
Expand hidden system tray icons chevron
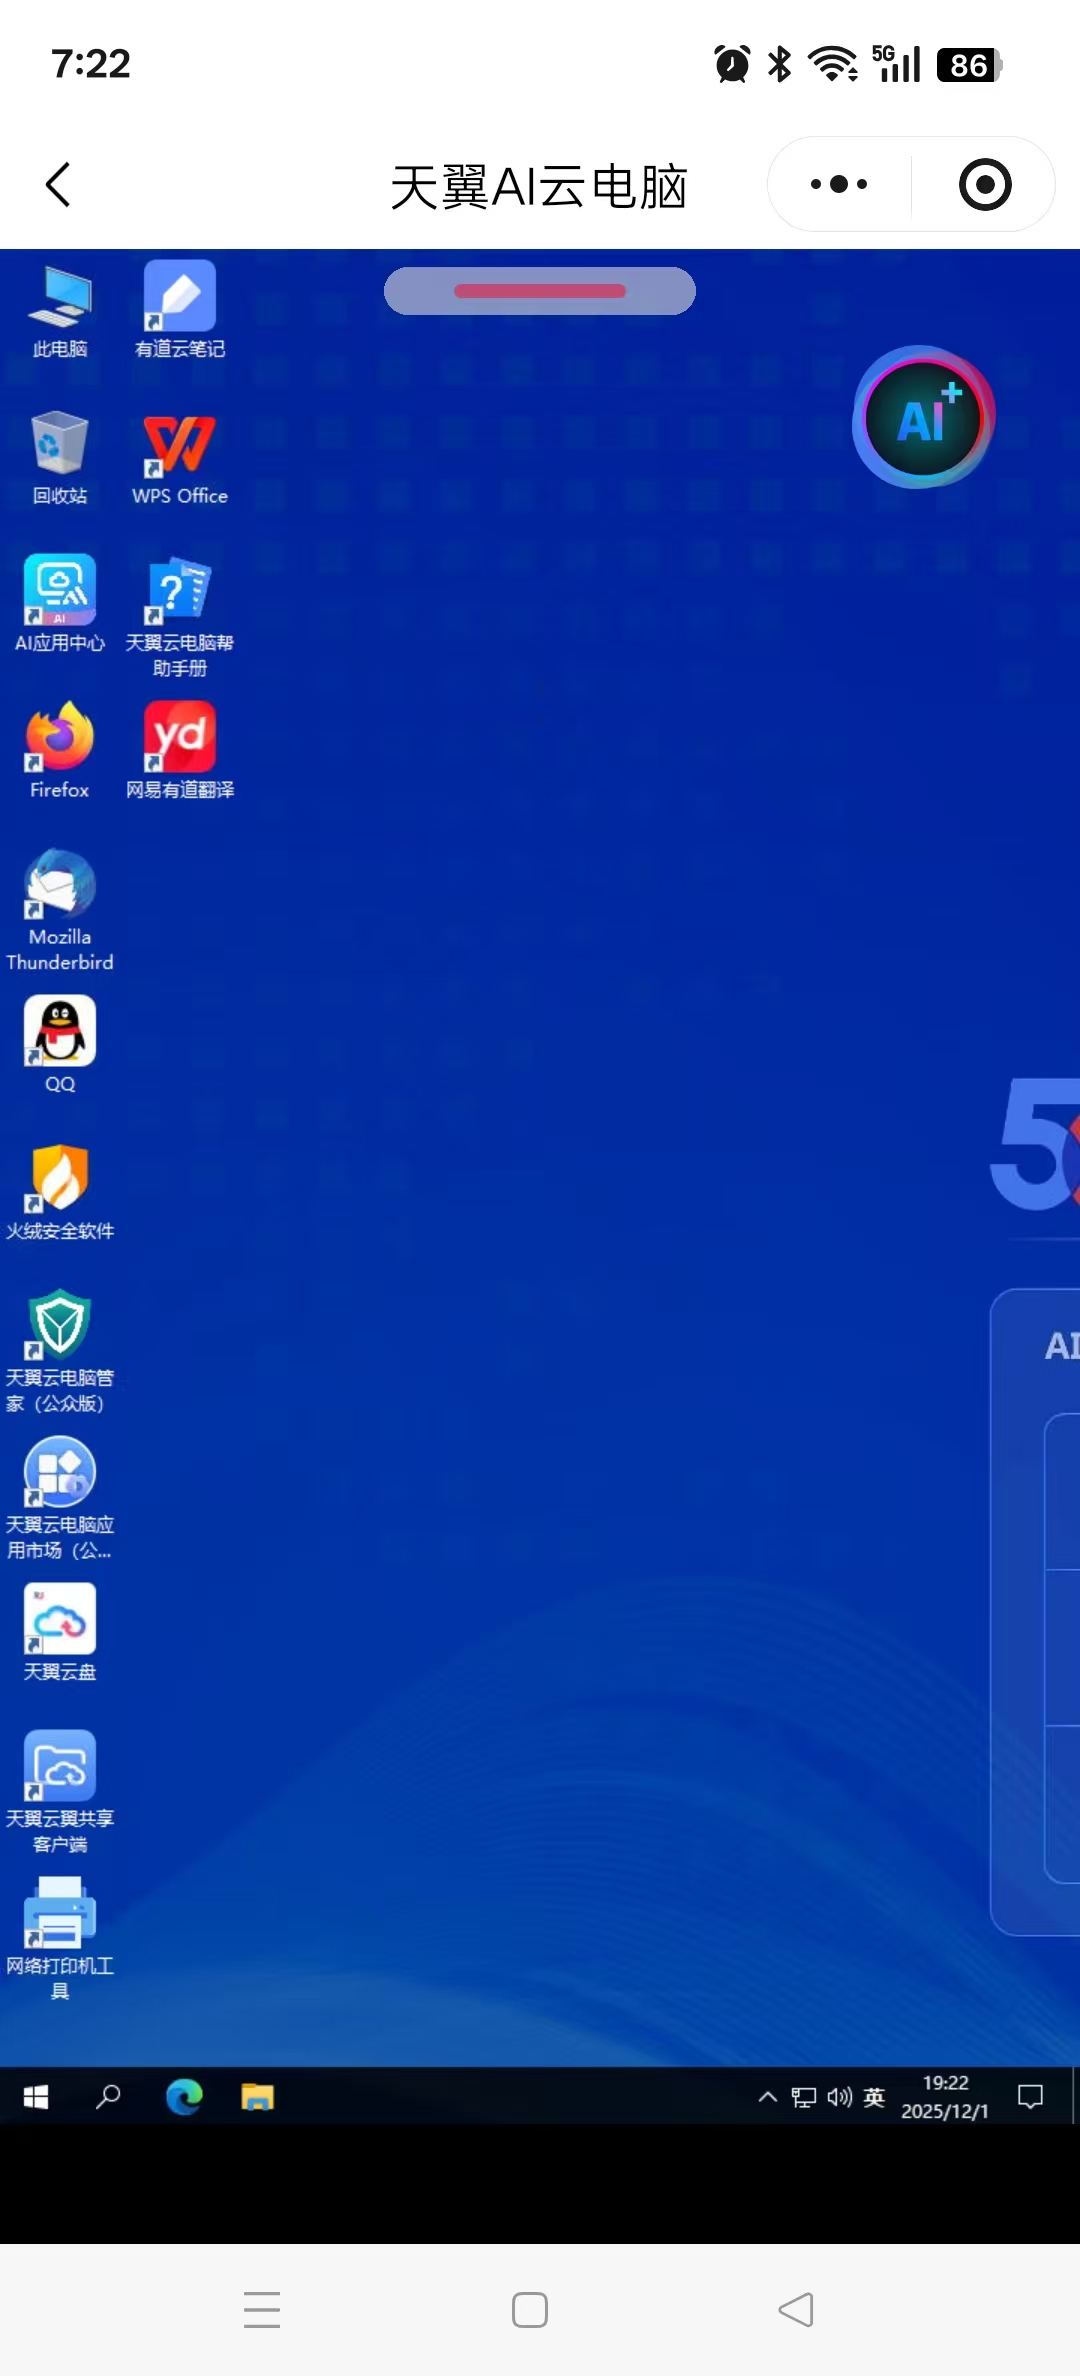[x=767, y=2096]
